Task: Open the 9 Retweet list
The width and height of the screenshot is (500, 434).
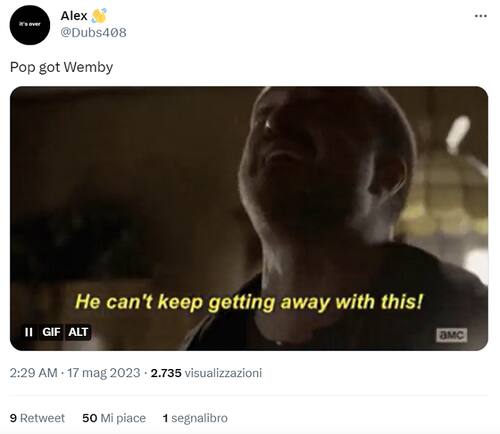Action: pos(37,418)
